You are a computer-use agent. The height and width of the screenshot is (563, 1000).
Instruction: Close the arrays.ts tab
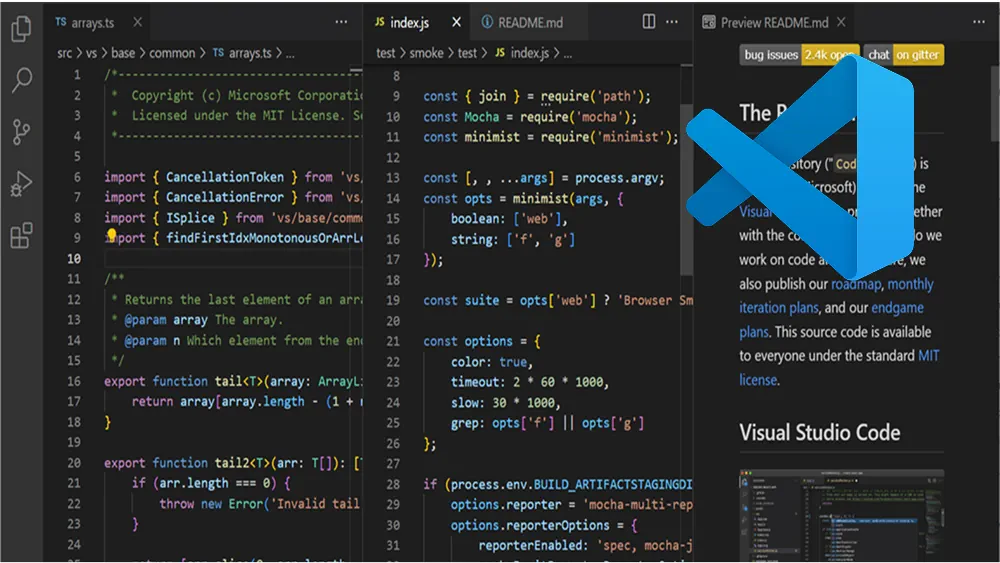(136, 22)
